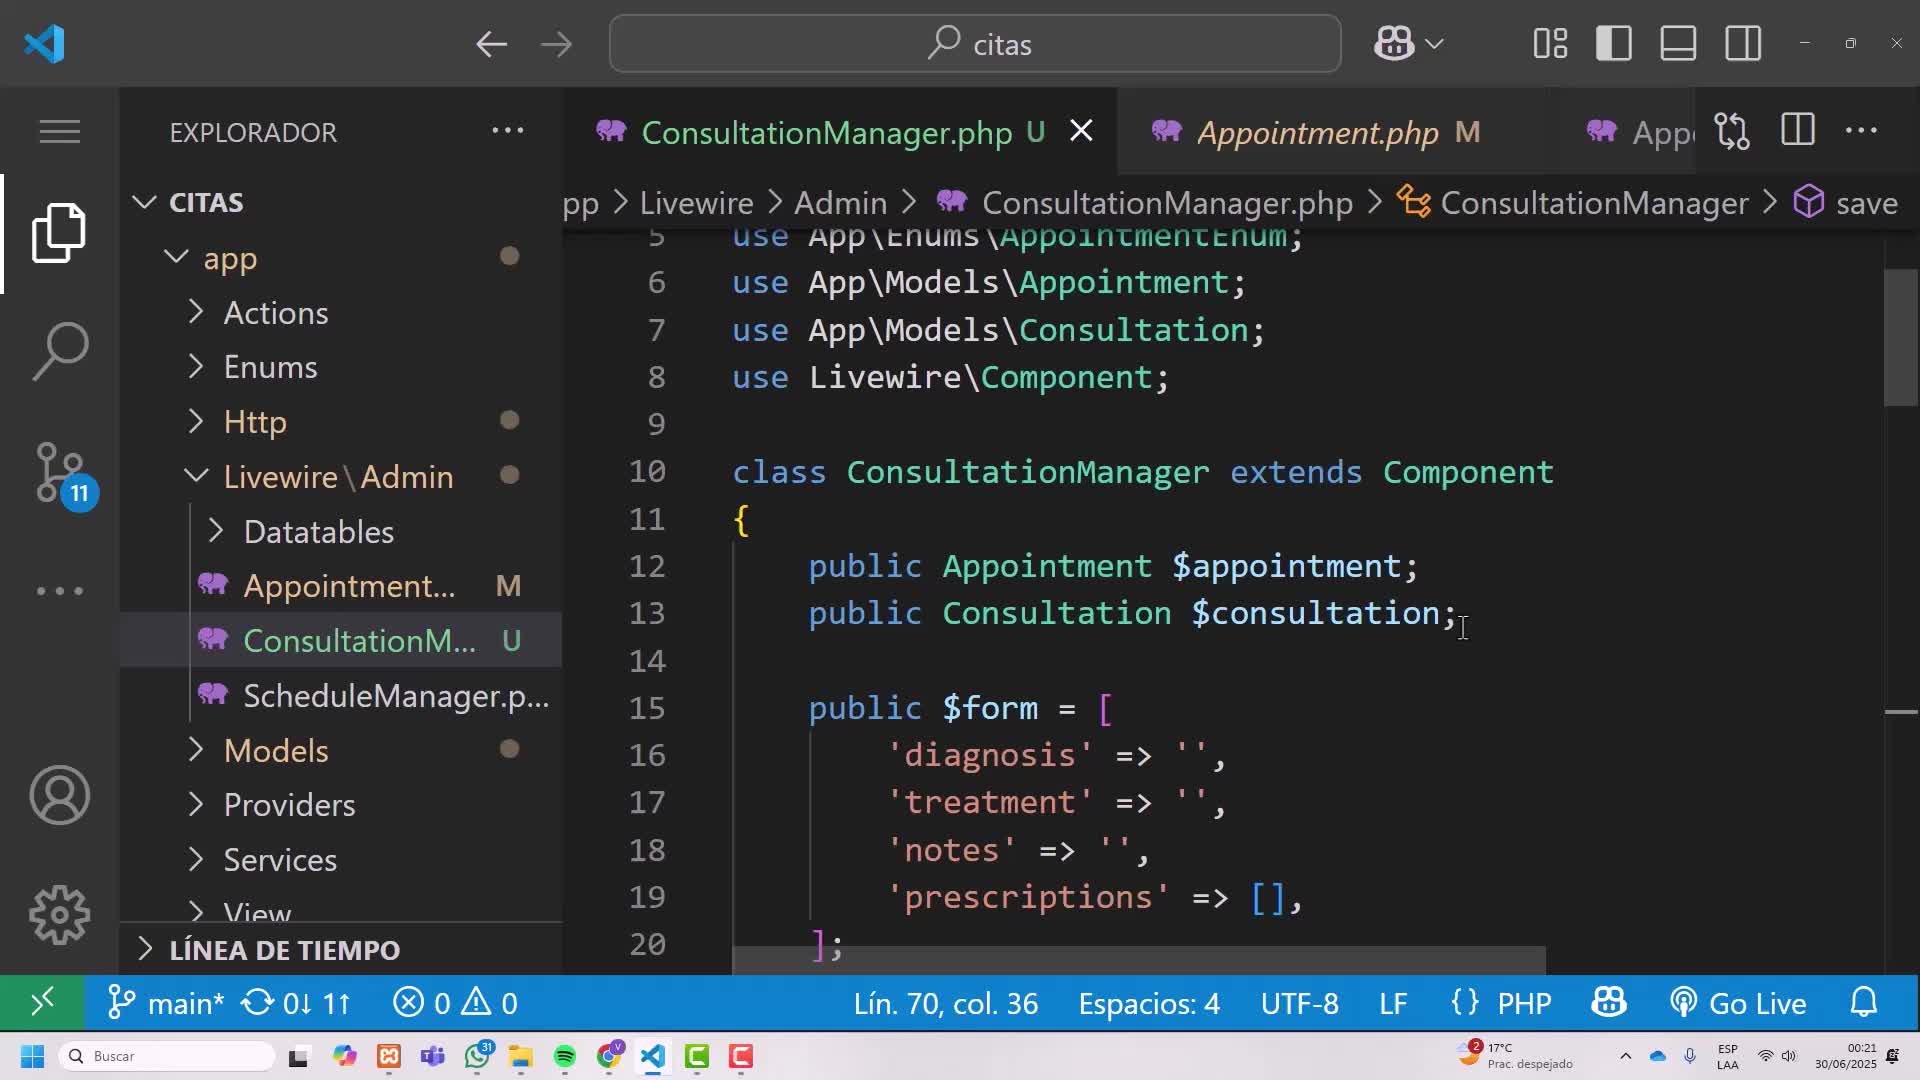Open Explorer more actions menu
This screenshot has width=1920, height=1080.
click(507, 131)
